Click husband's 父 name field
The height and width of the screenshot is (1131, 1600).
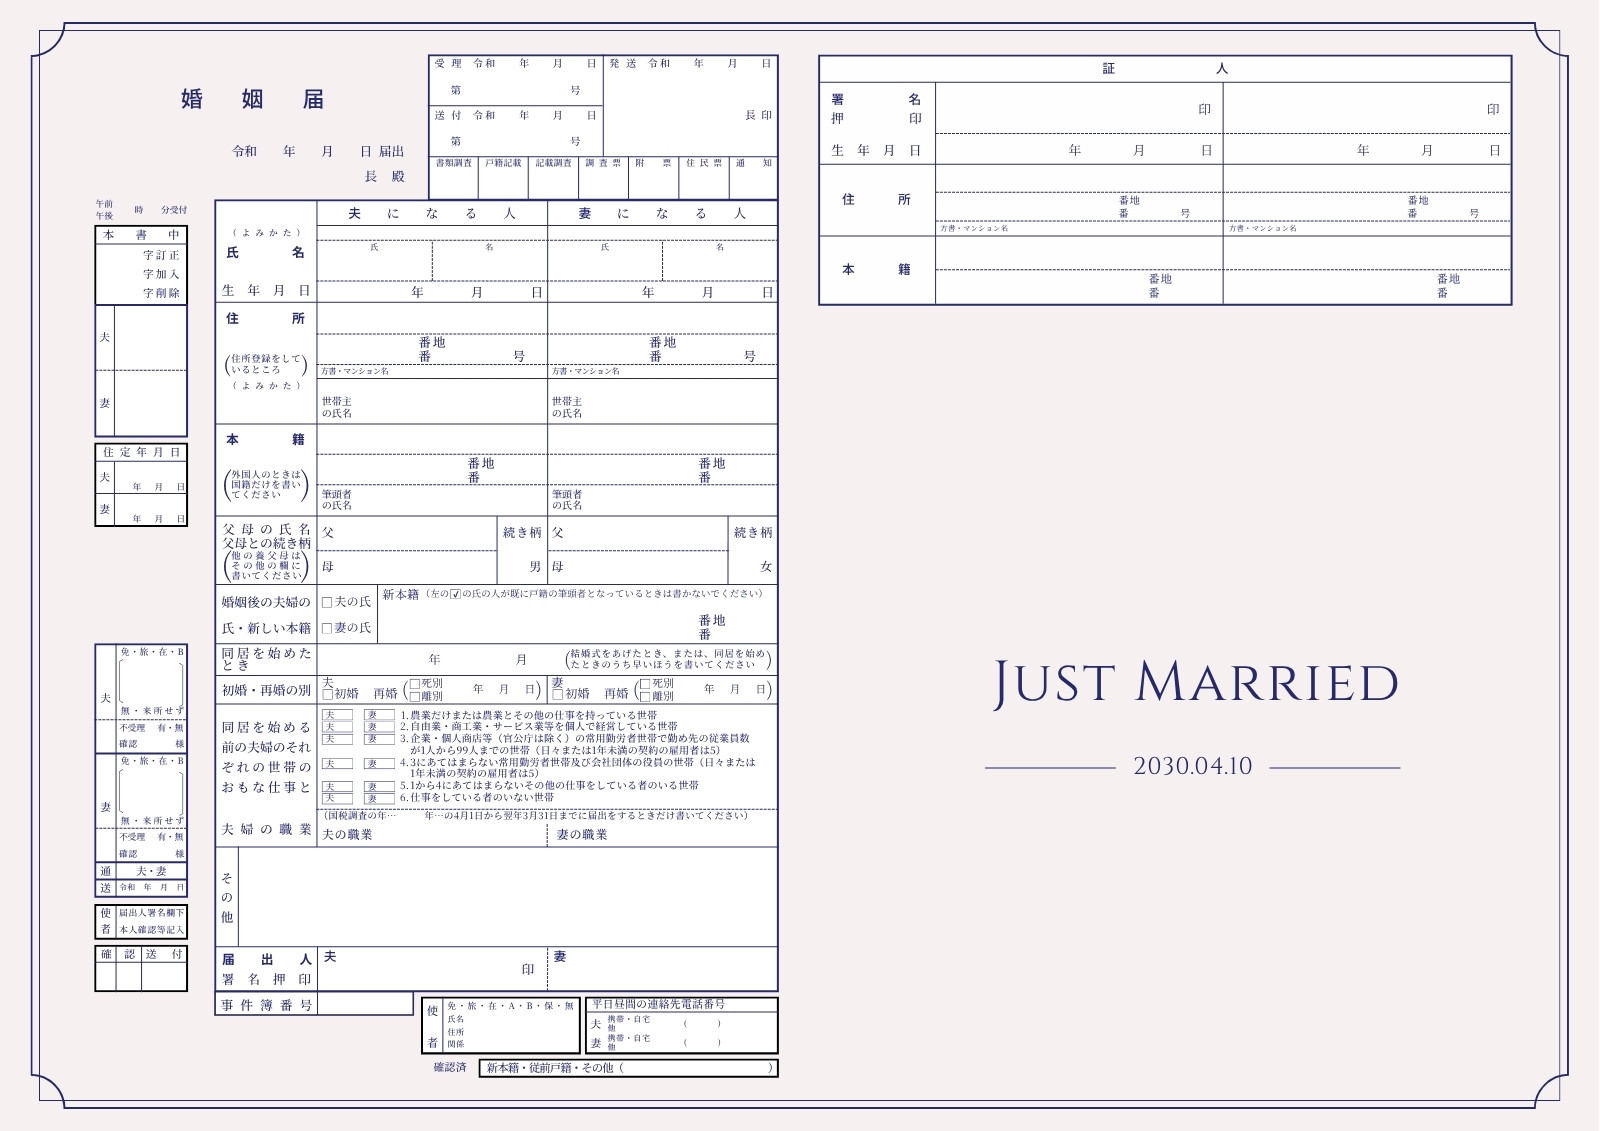pos(407,533)
